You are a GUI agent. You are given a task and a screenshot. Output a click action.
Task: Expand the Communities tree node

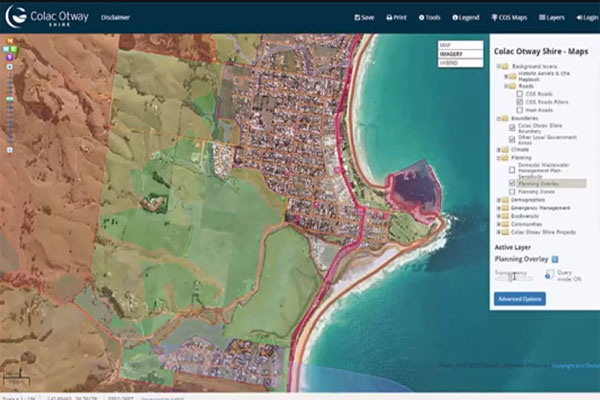pos(499,224)
